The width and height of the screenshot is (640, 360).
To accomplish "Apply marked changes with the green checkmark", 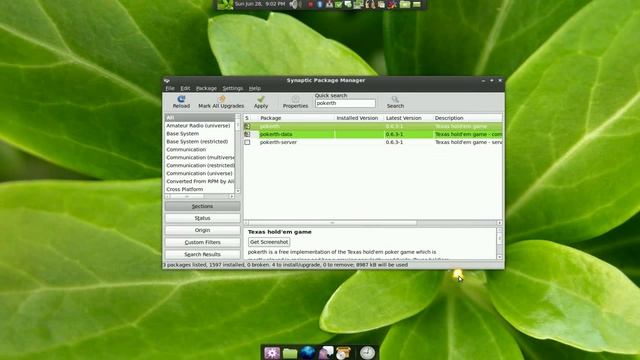I will [x=261, y=99].
